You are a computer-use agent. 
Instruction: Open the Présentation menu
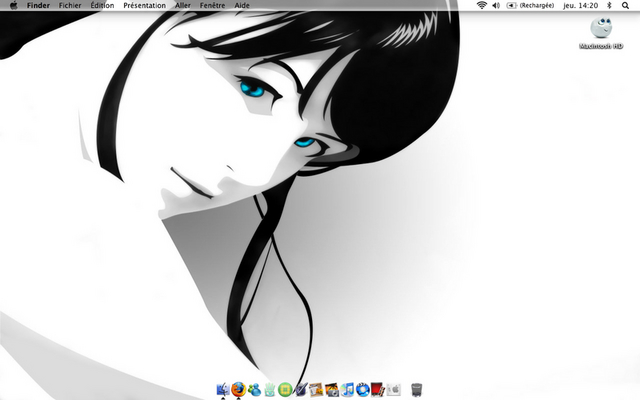[x=144, y=5]
